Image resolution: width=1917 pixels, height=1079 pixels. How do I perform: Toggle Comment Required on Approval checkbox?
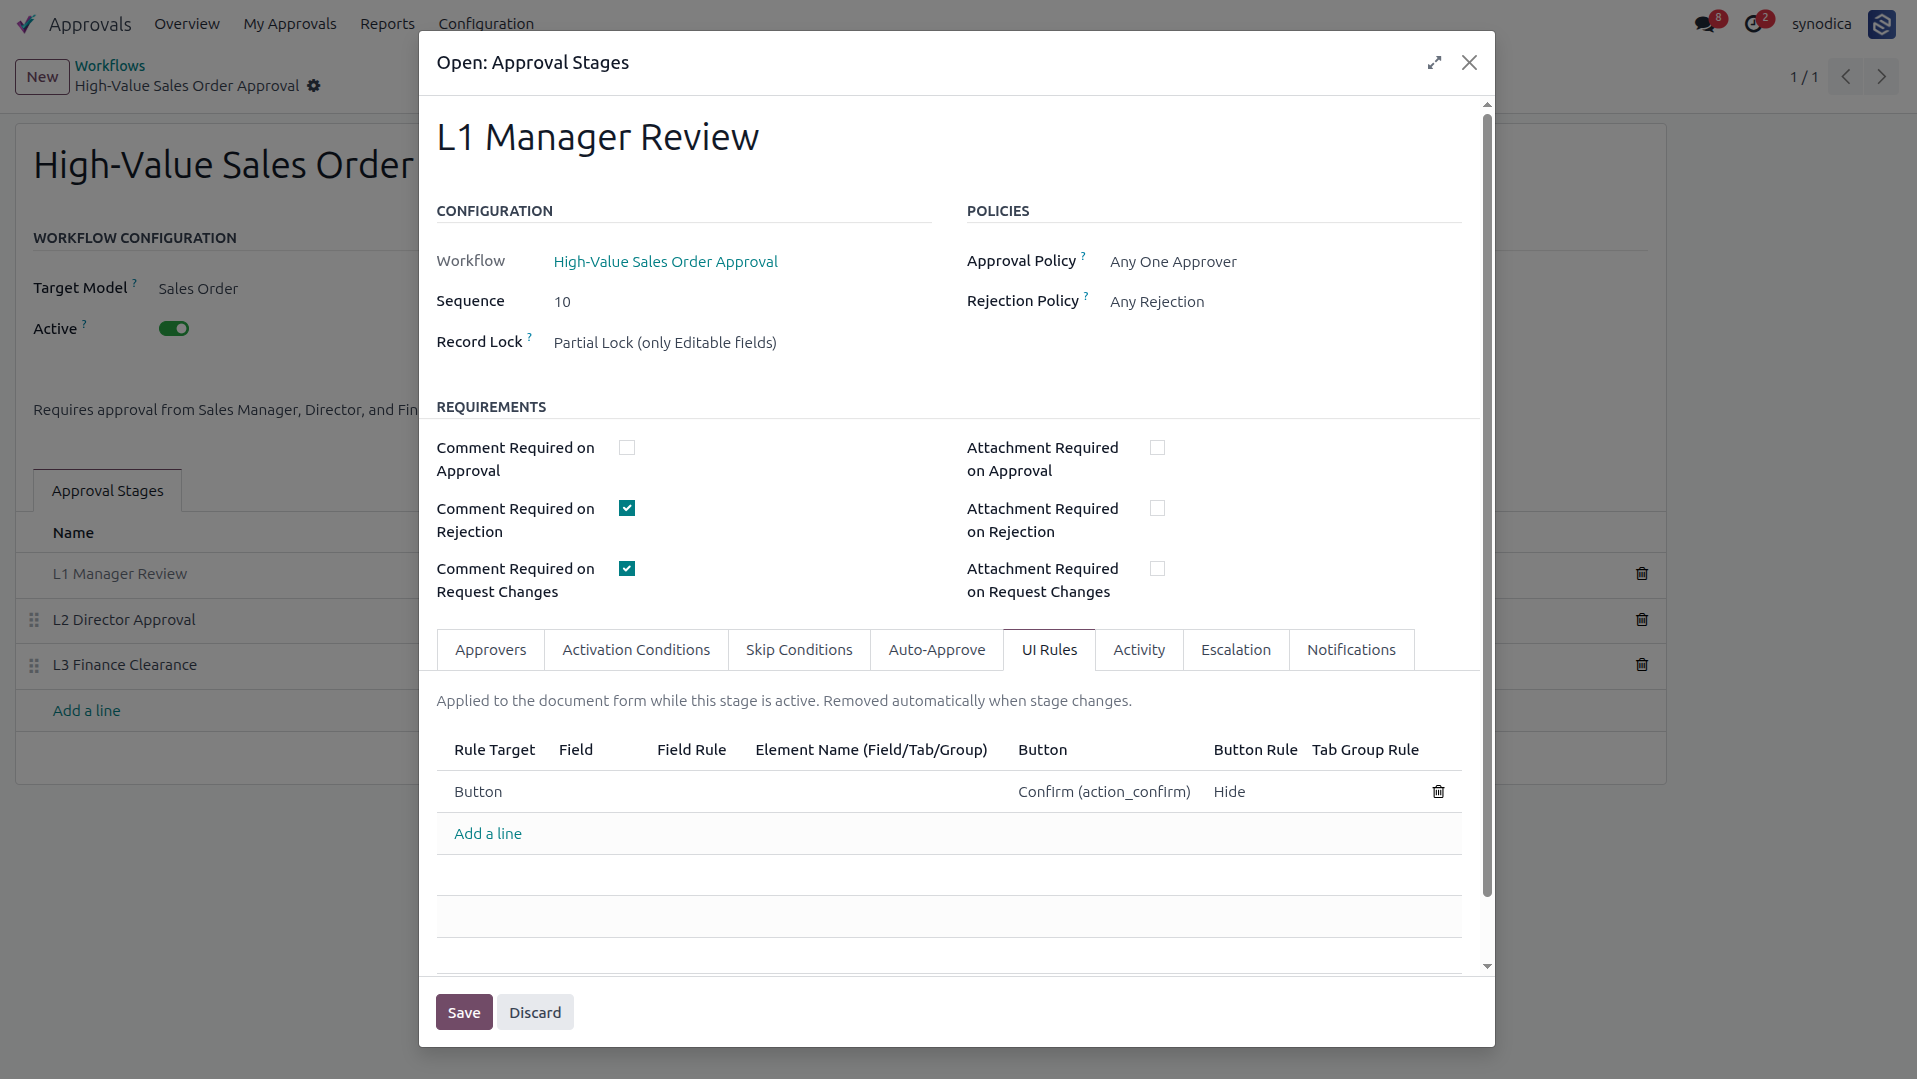tap(627, 448)
